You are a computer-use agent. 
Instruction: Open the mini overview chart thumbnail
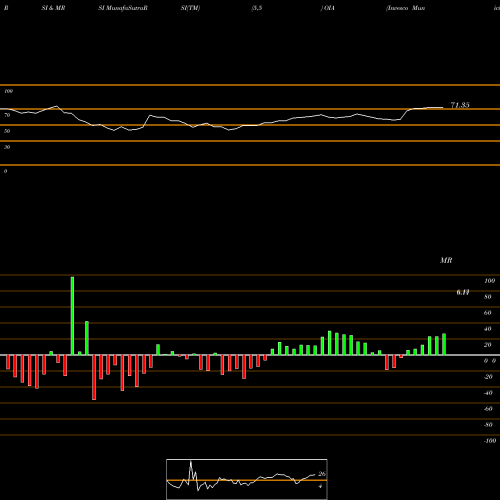pyautogui.click(x=247, y=479)
